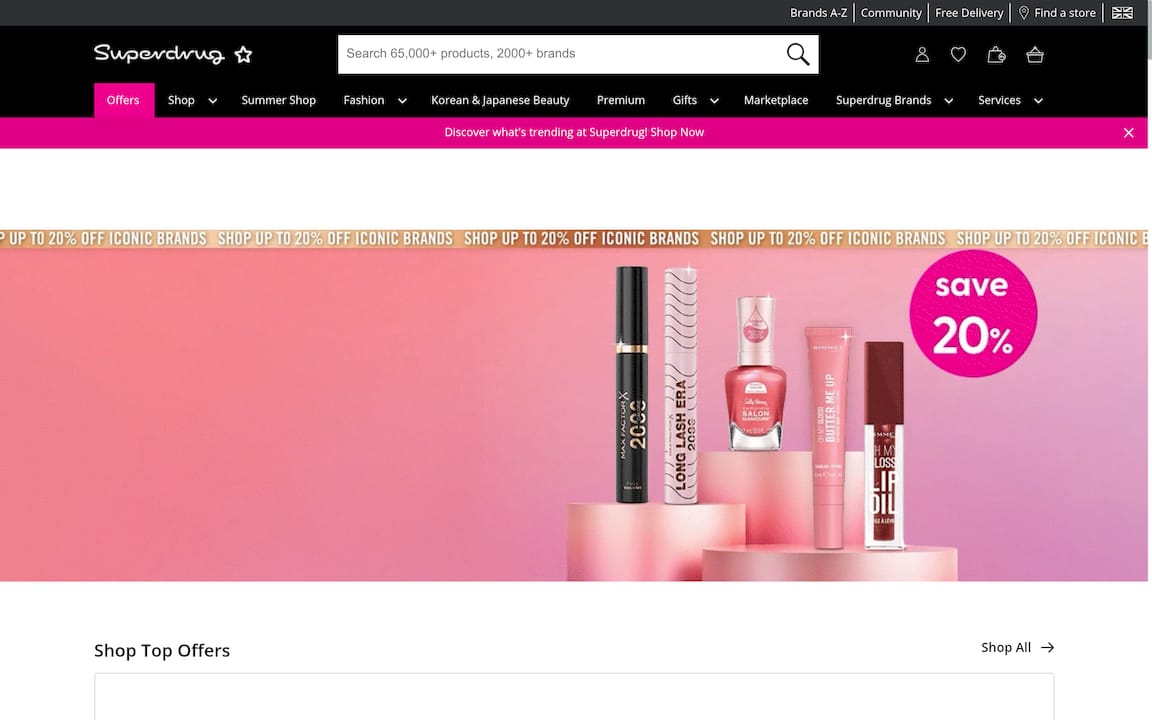This screenshot has width=1152, height=720.
Task: Open the Services menu
Action: click(x=998, y=100)
